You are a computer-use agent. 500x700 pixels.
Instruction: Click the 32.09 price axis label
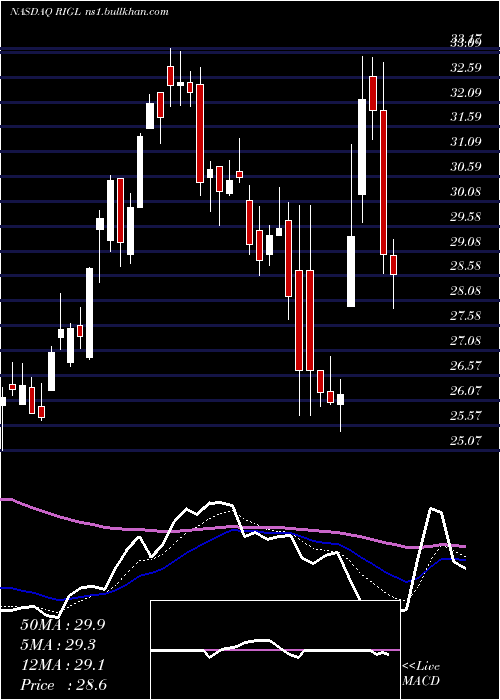[466, 93]
